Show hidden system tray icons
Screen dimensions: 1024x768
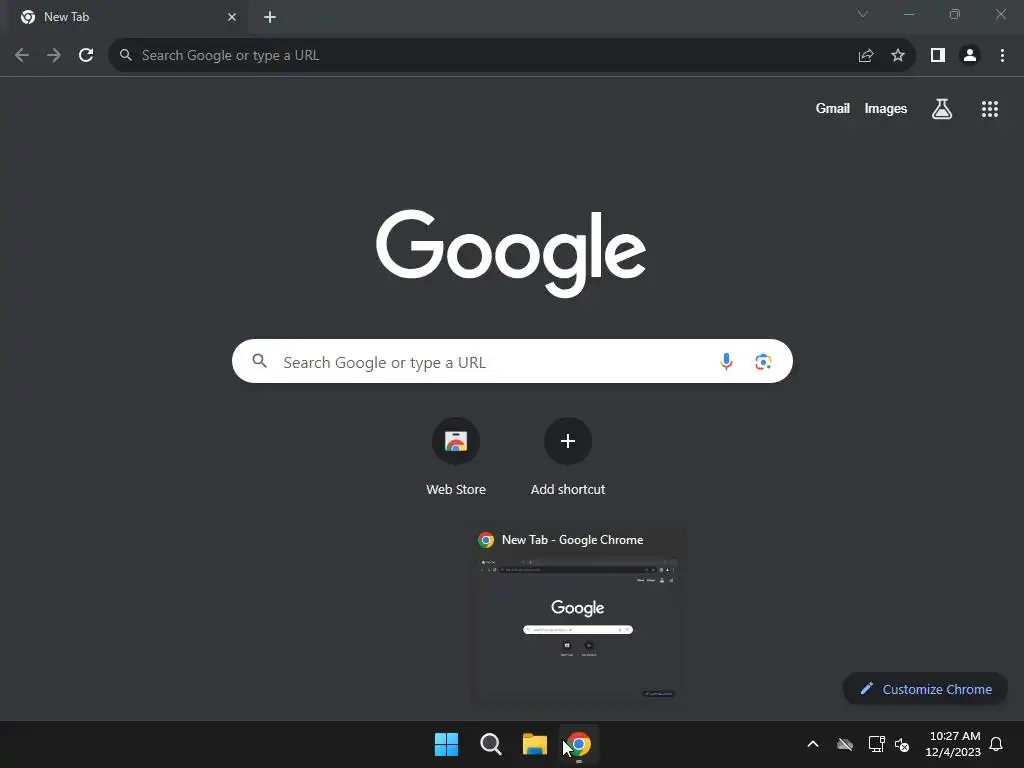pos(813,744)
